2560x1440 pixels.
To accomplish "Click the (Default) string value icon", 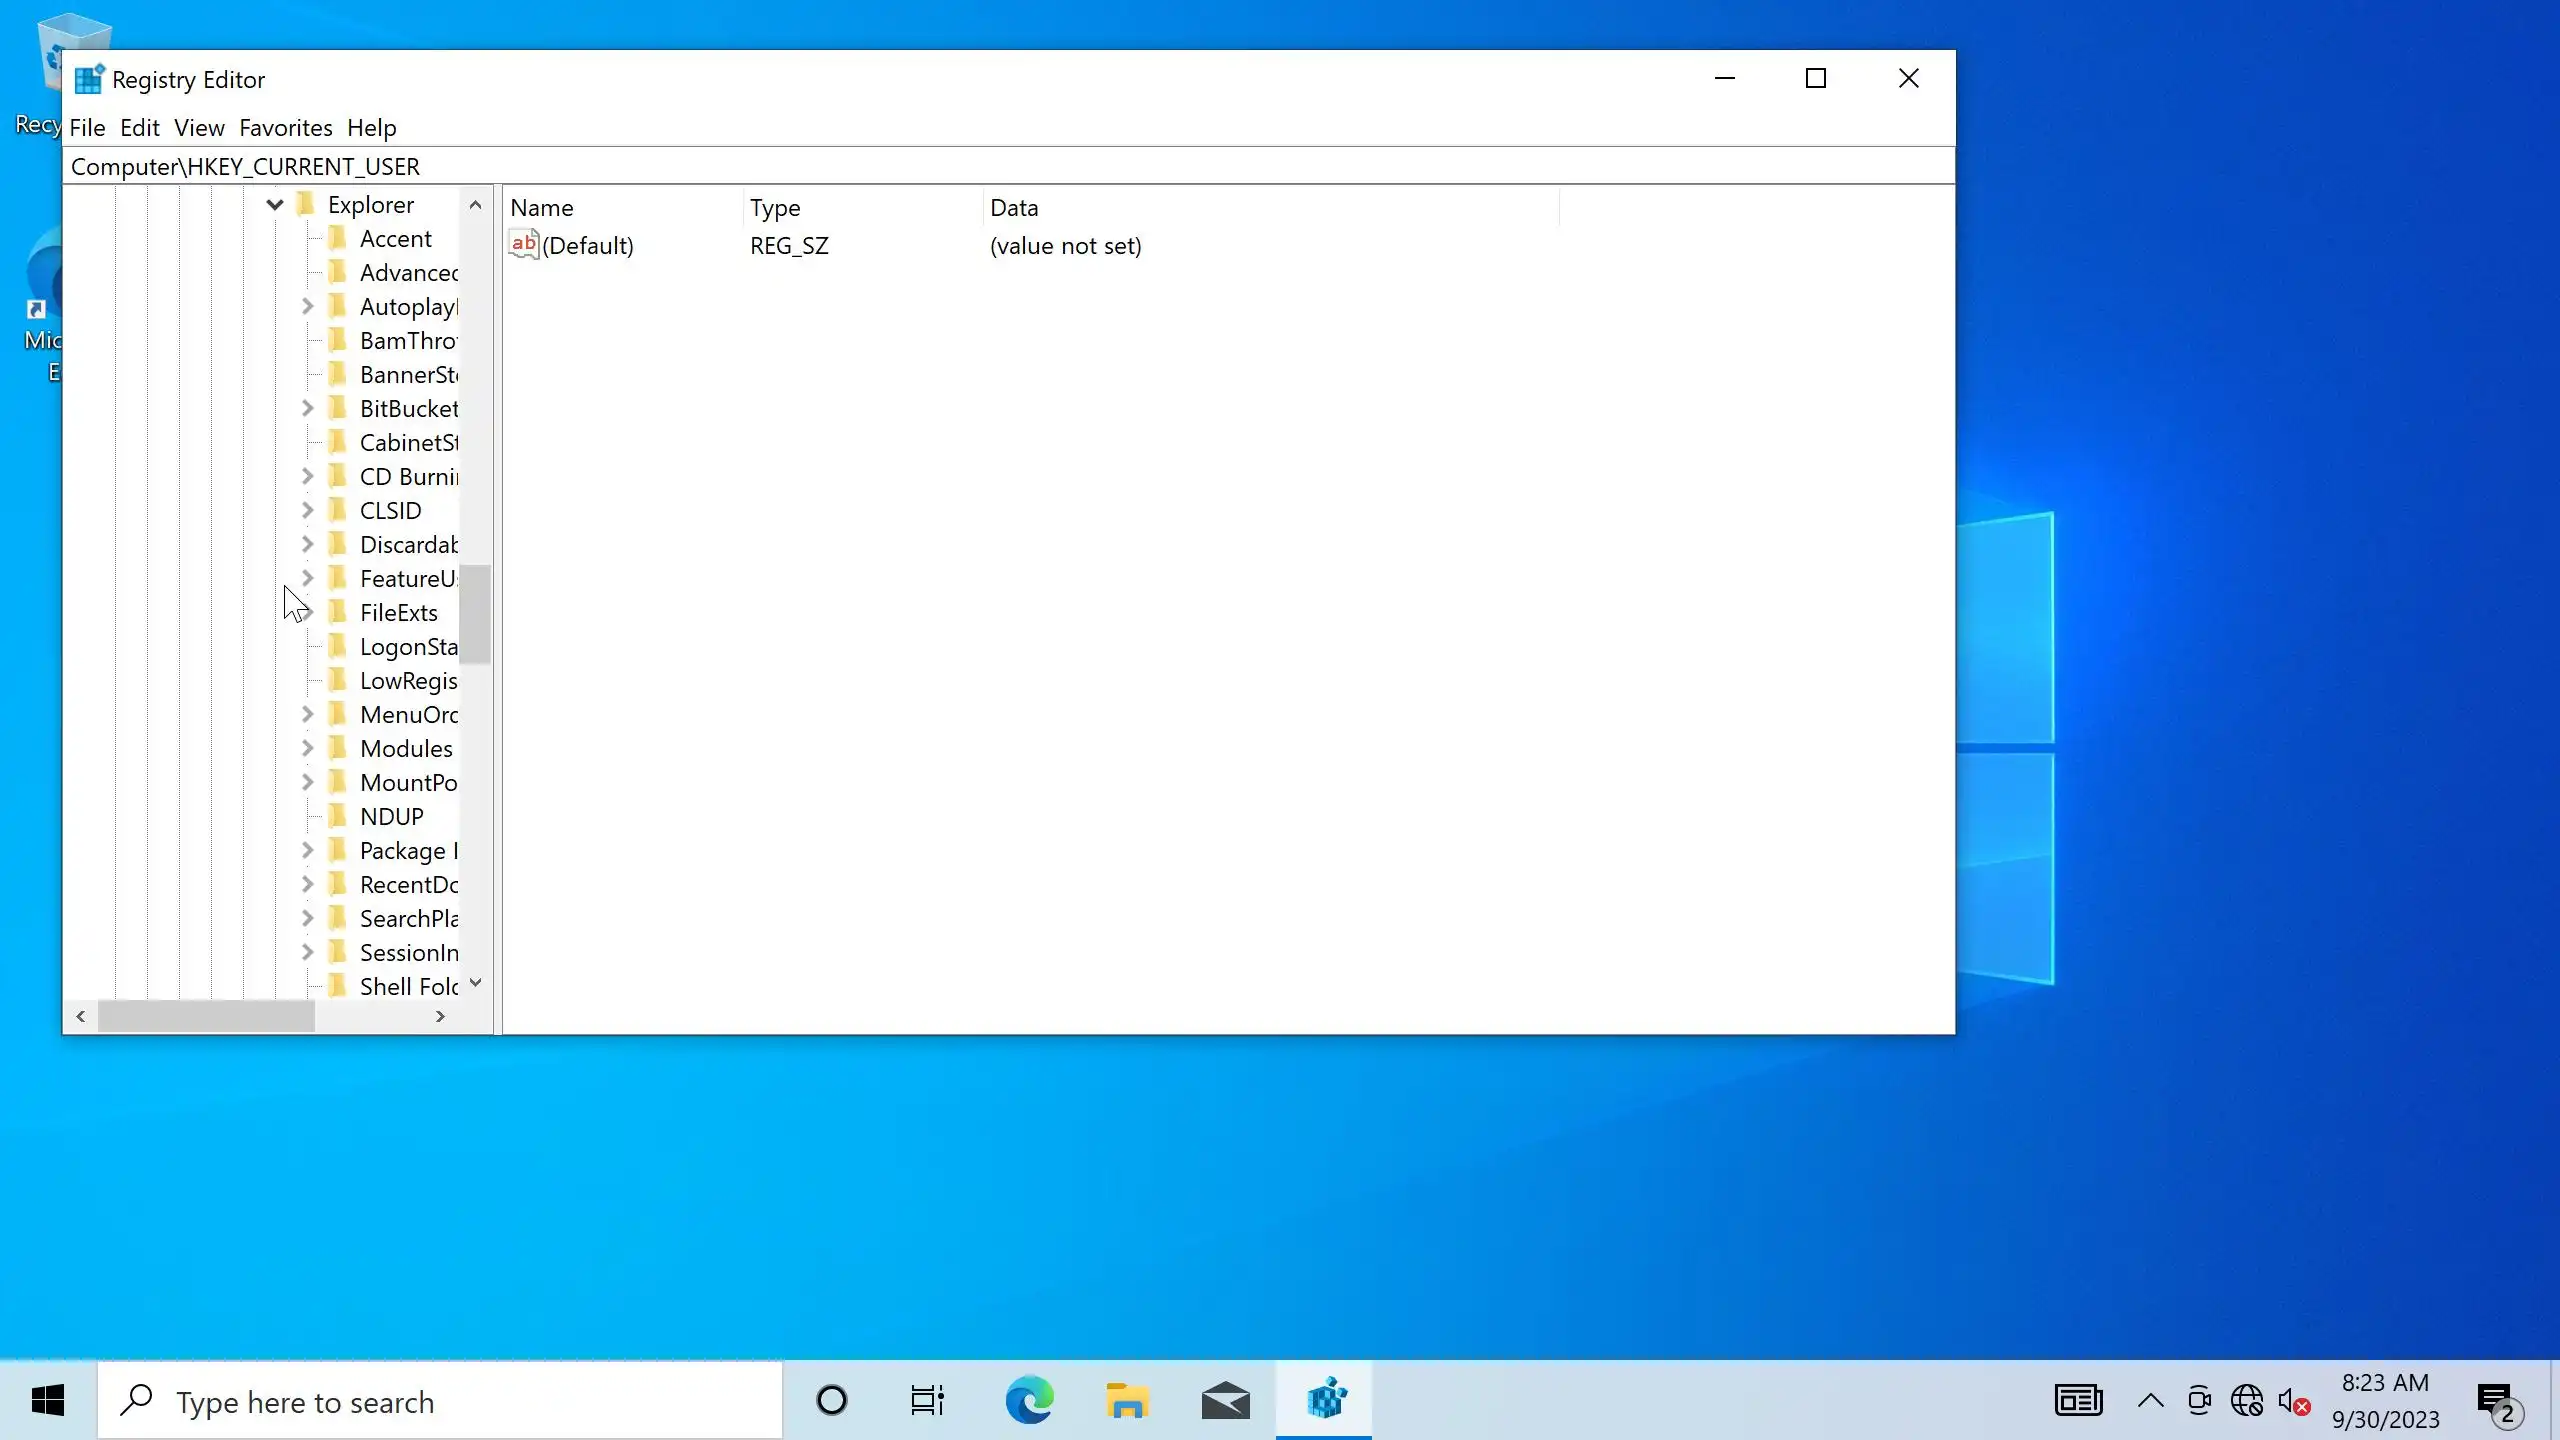I will click(x=524, y=245).
